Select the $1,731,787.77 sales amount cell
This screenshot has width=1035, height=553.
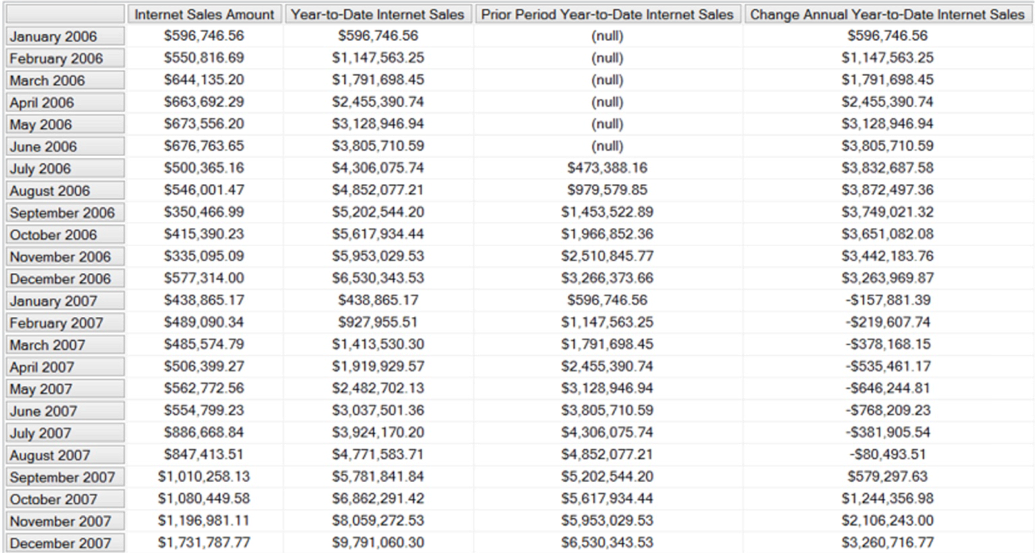coord(205,543)
